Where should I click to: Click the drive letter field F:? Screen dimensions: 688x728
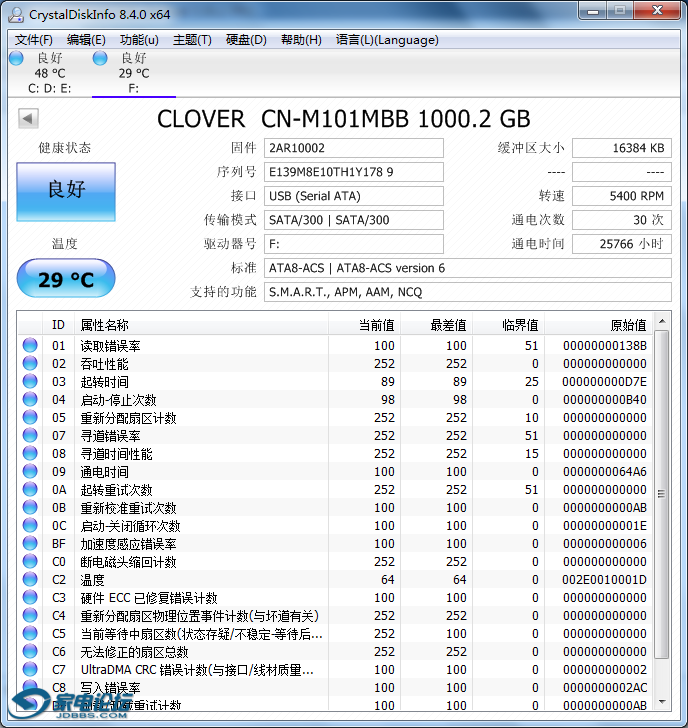[353, 244]
